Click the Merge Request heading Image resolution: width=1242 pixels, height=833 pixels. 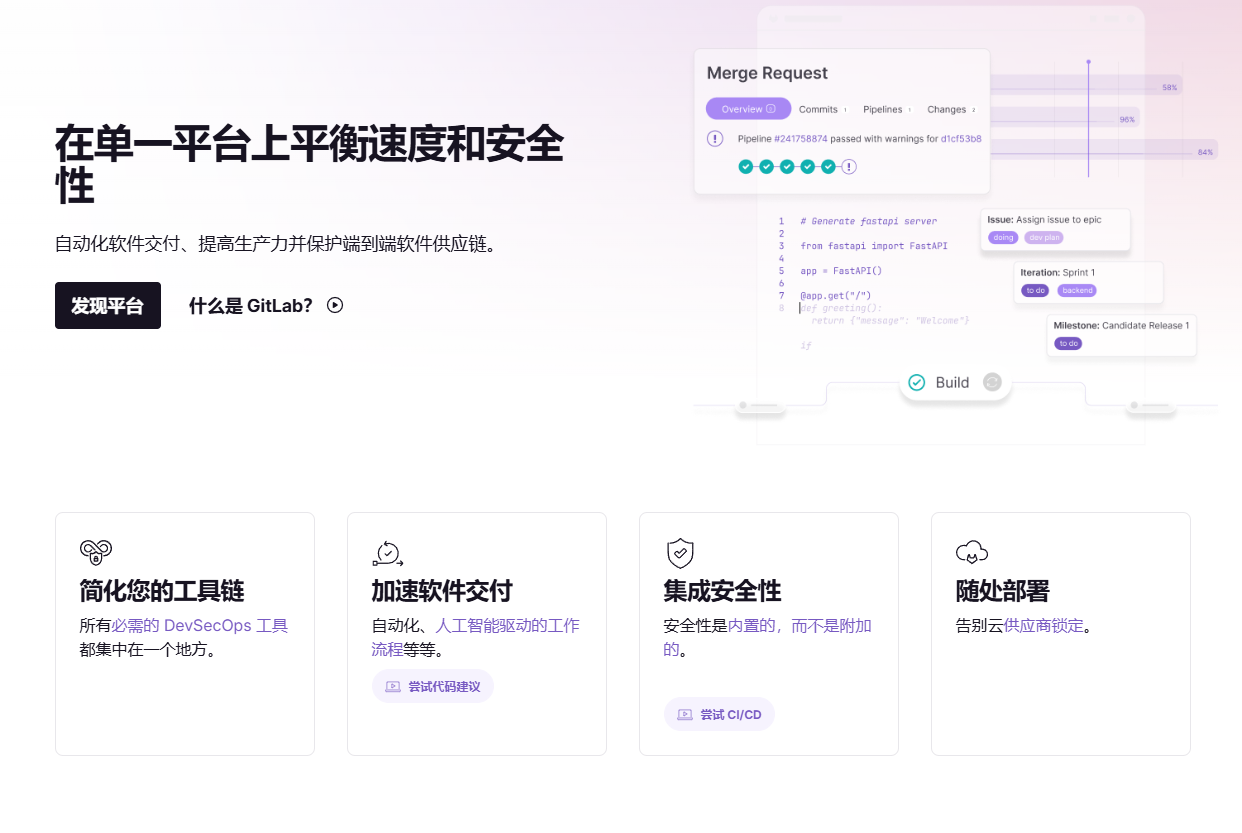tap(767, 73)
